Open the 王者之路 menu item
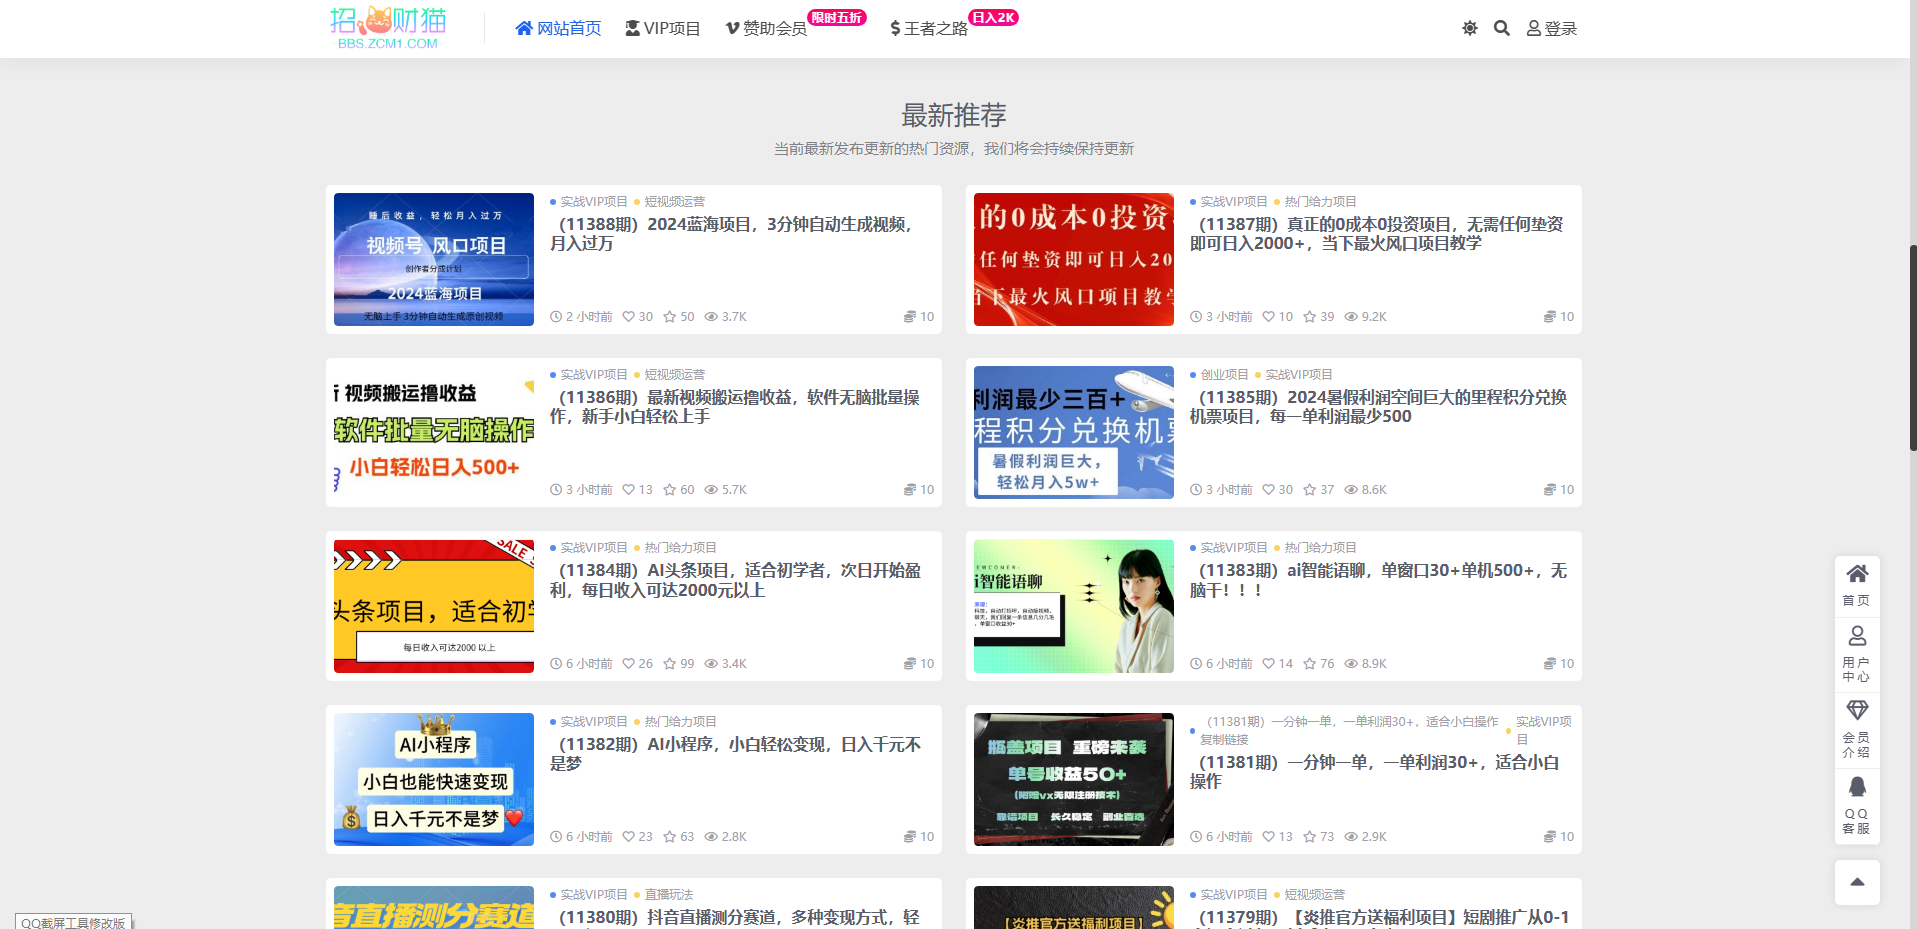This screenshot has height=929, width=1917. (x=929, y=29)
